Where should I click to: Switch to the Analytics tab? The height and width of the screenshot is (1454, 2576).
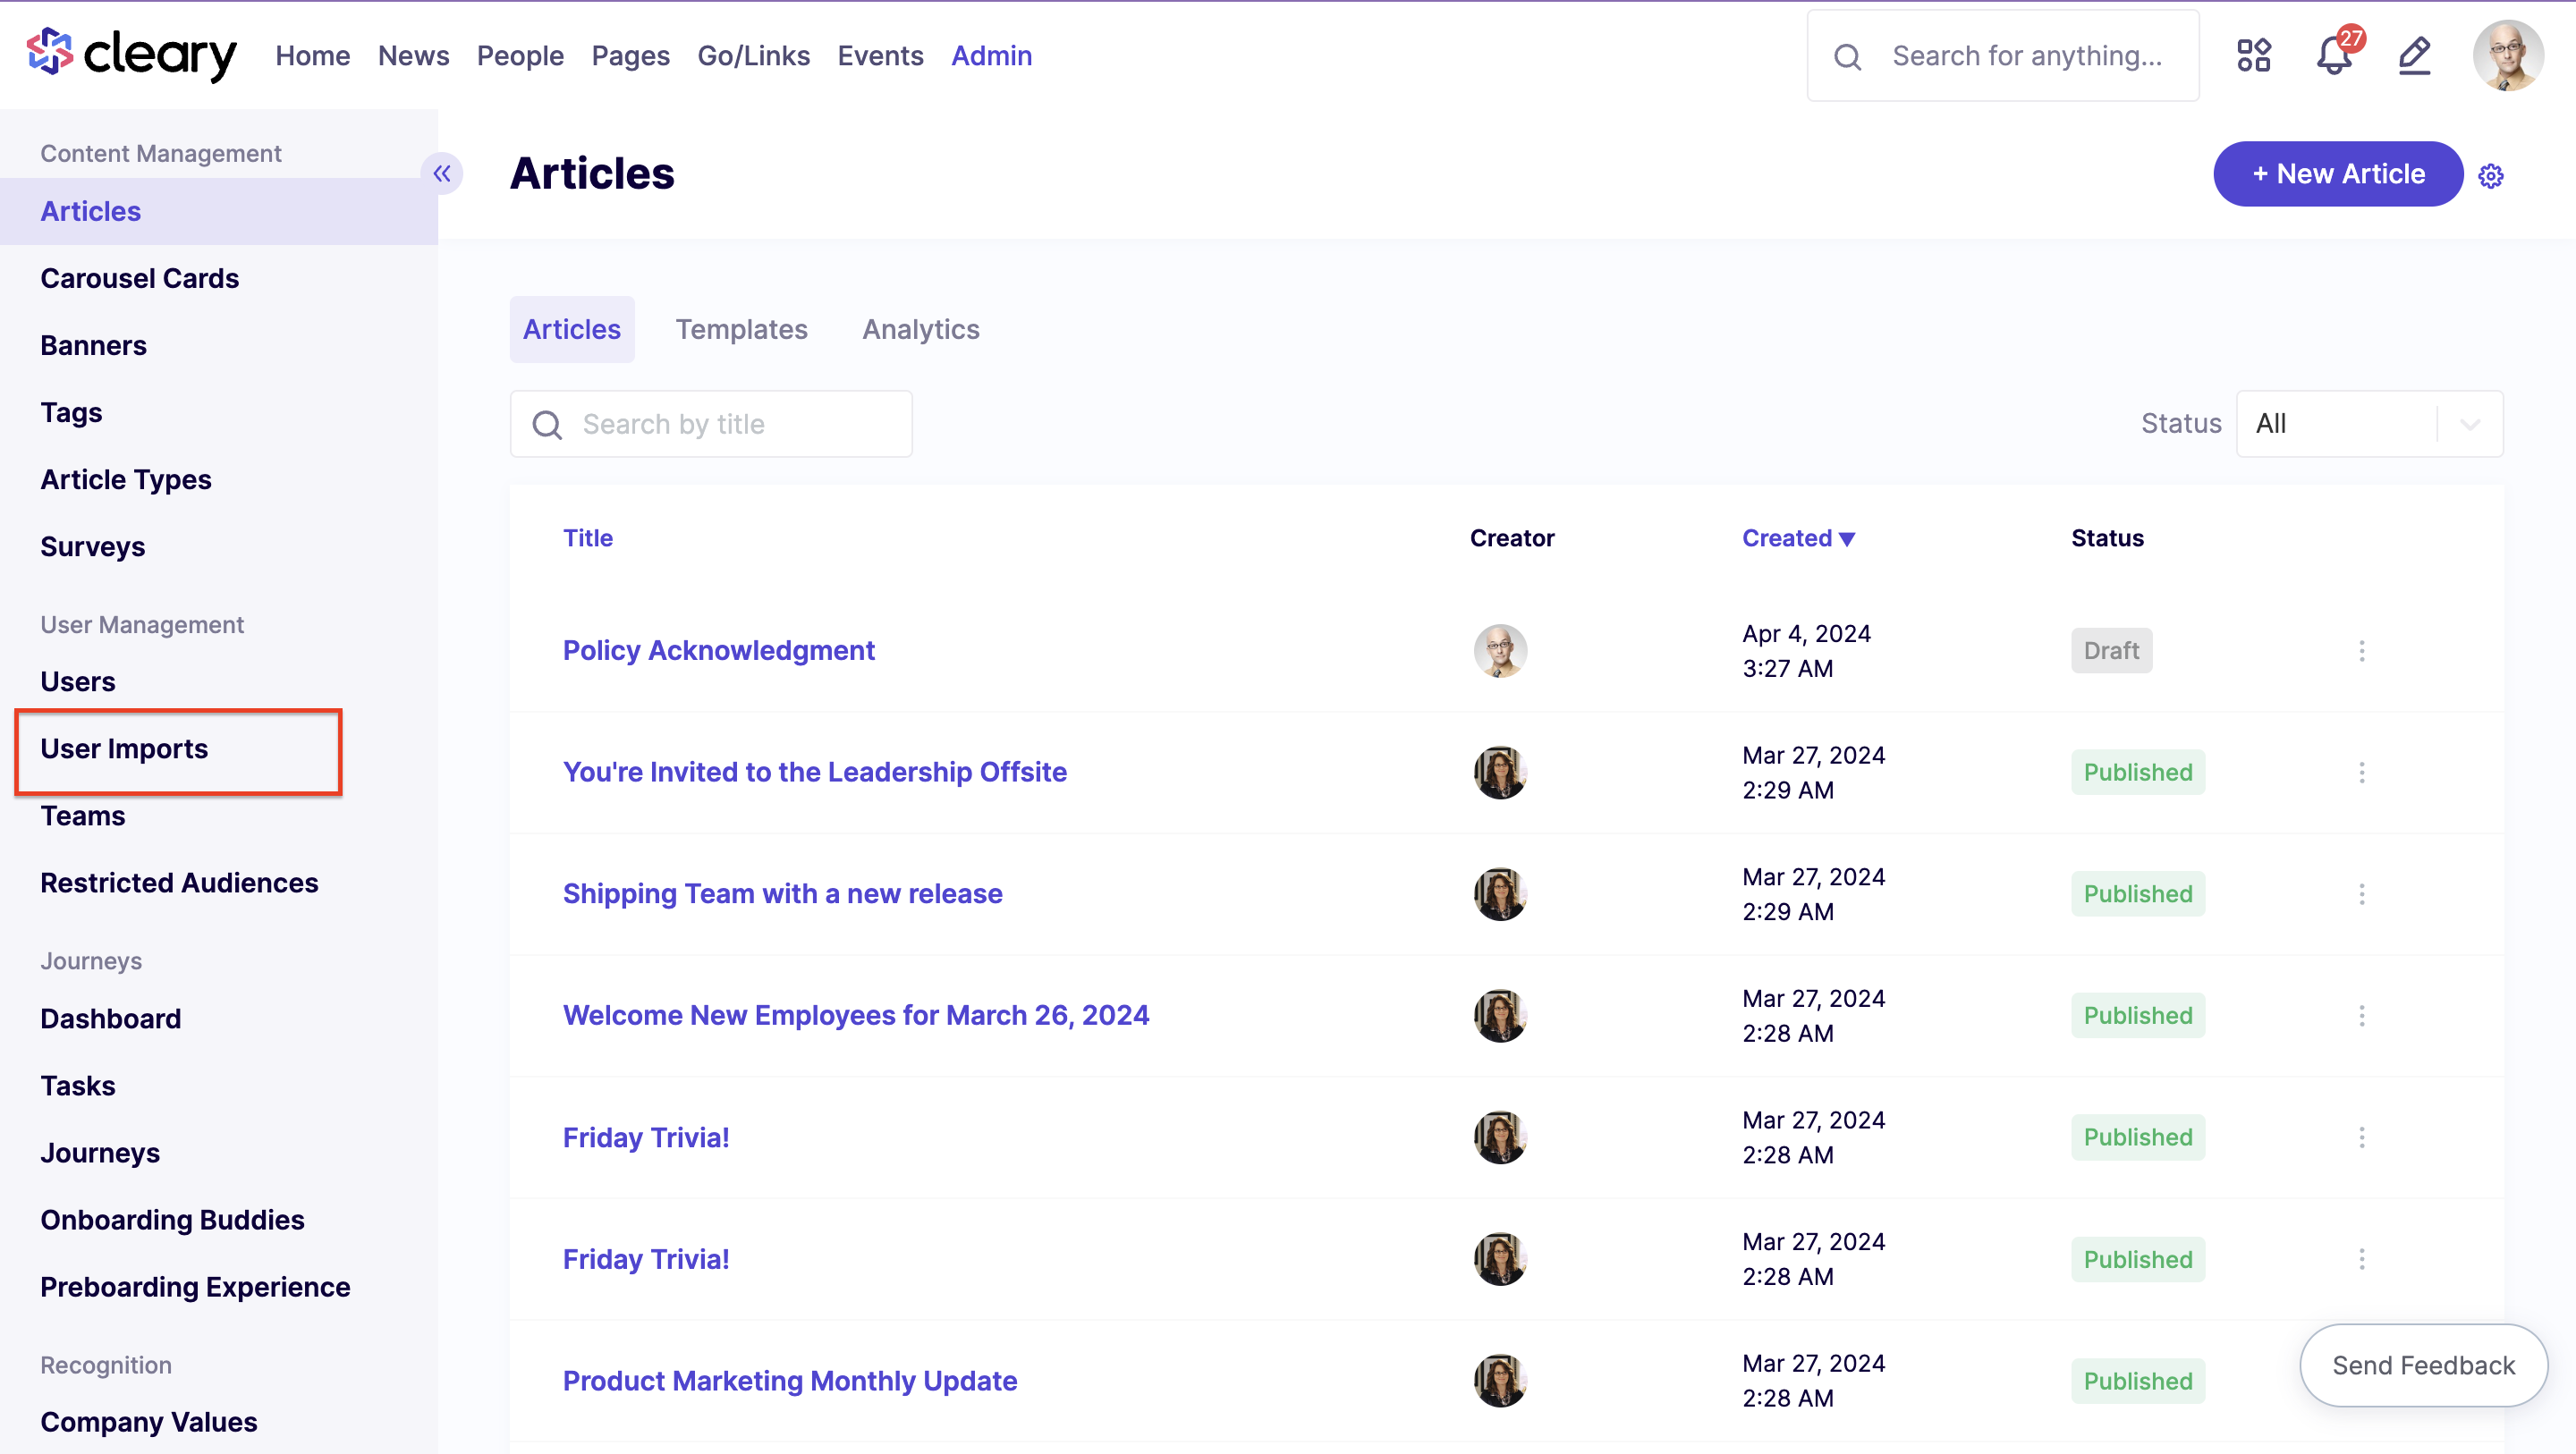(x=921, y=329)
